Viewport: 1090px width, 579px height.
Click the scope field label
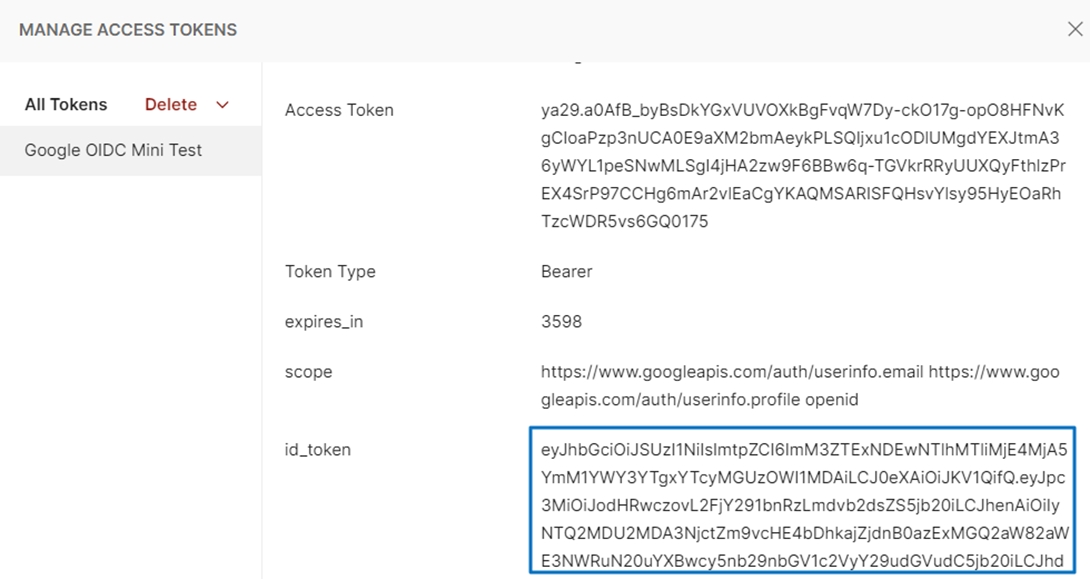pos(308,372)
